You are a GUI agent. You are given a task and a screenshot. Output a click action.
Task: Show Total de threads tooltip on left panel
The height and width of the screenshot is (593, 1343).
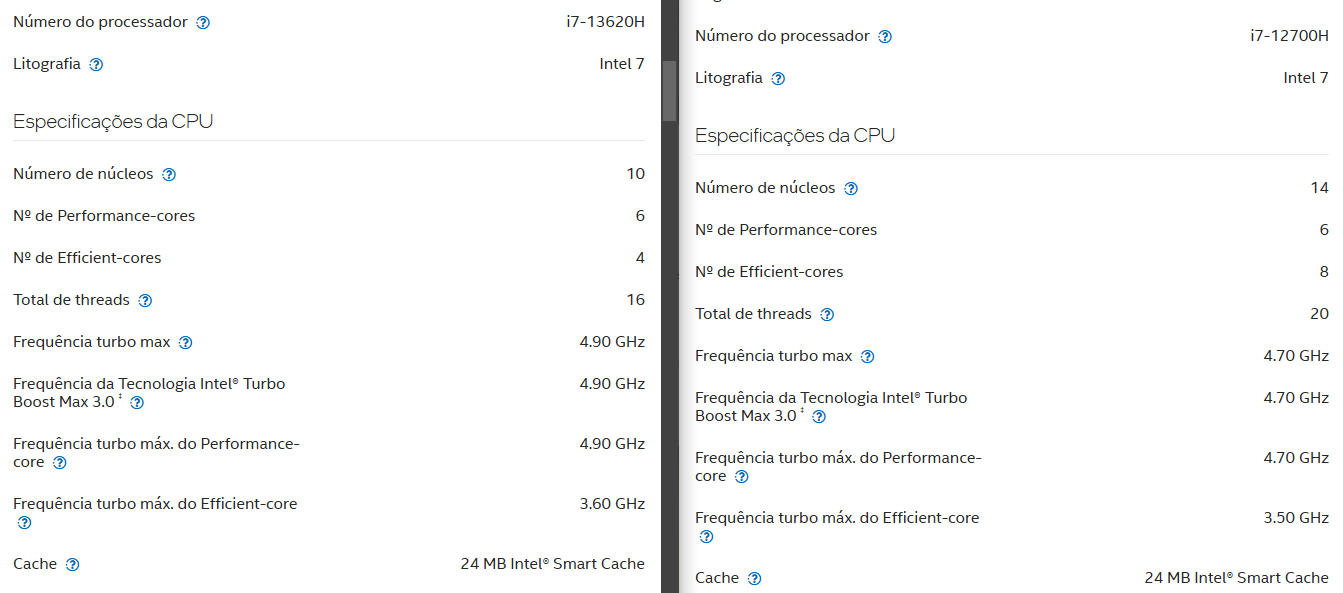[145, 301]
